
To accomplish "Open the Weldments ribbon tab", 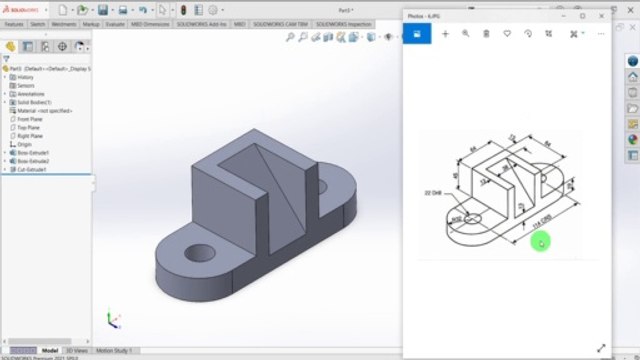I will [64, 24].
